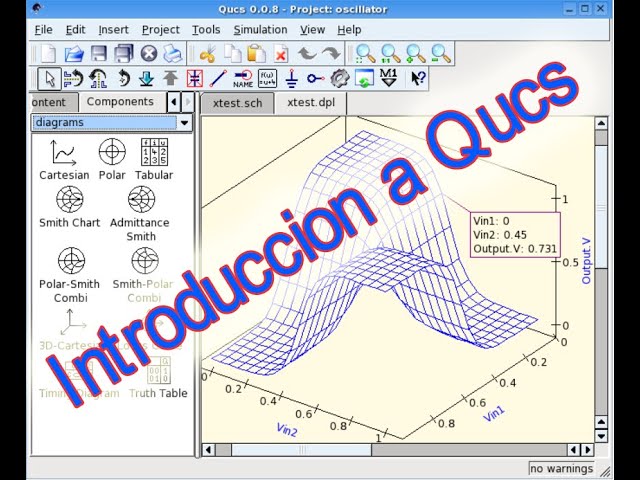
Task: Open the Edit menu
Action: tap(76, 30)
